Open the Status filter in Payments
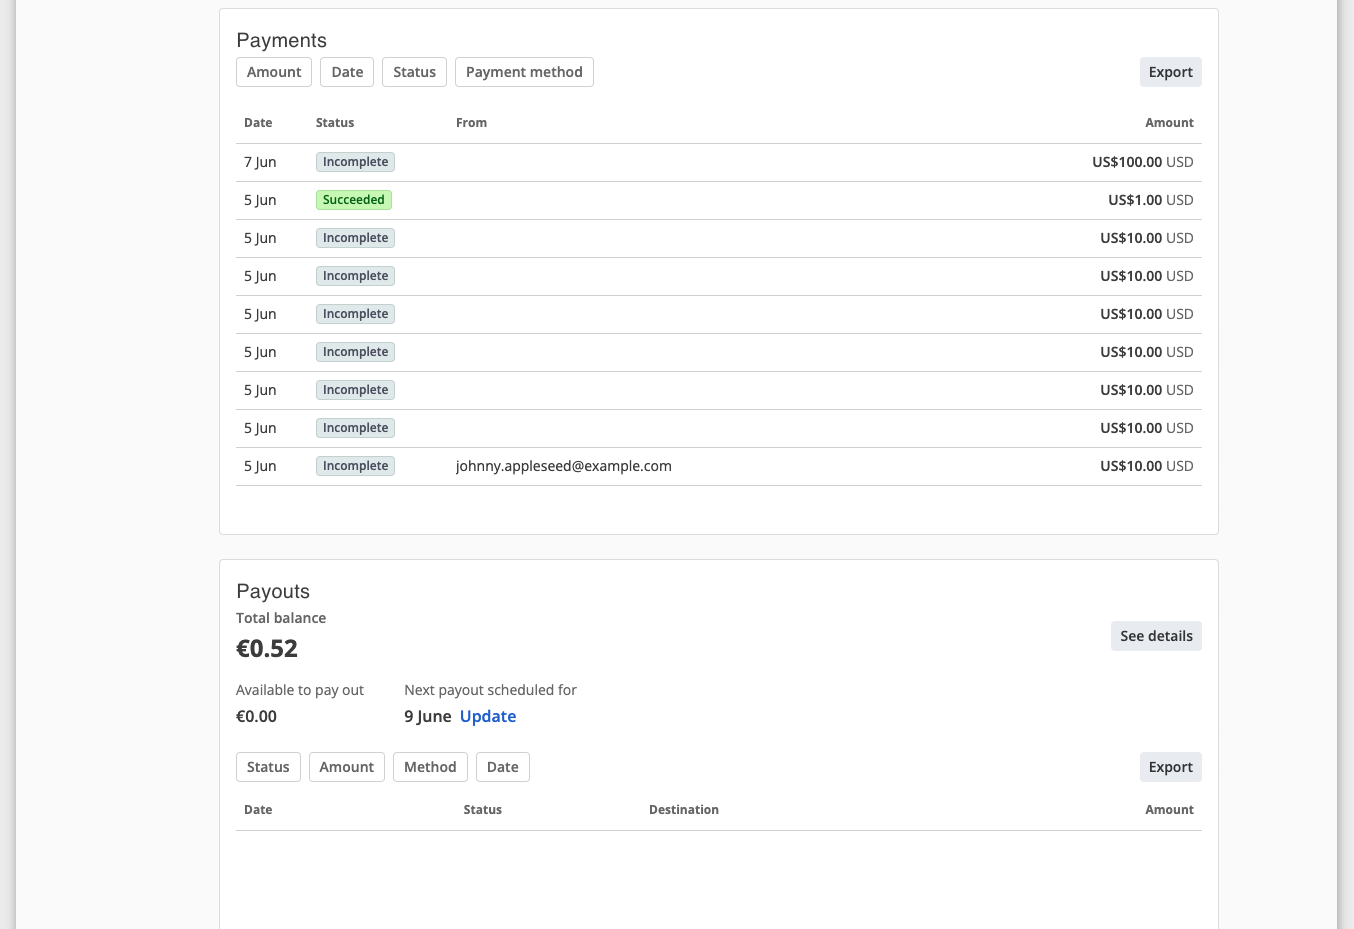The height and width of the screenshot is (929, 1354). (x=414, y=71)
